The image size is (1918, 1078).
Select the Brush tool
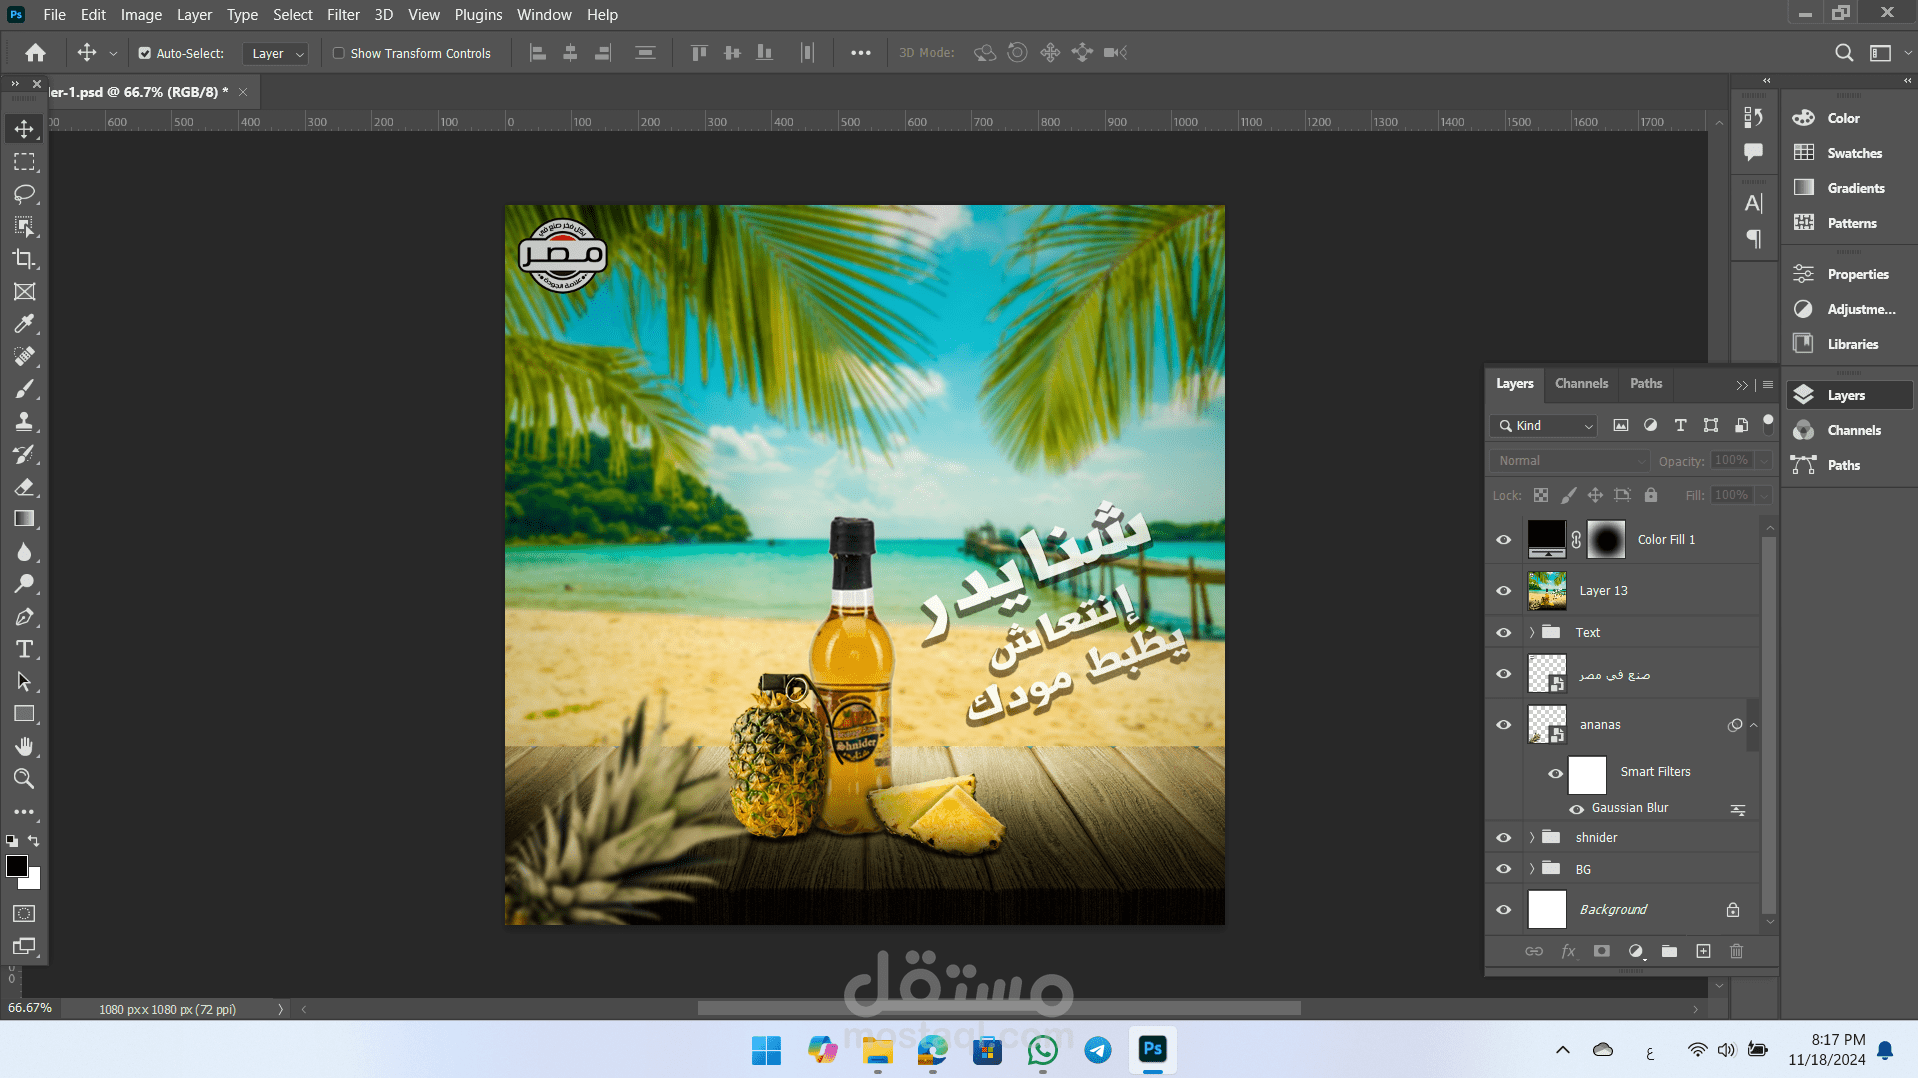pyautogui.click(x=24, y=389)
